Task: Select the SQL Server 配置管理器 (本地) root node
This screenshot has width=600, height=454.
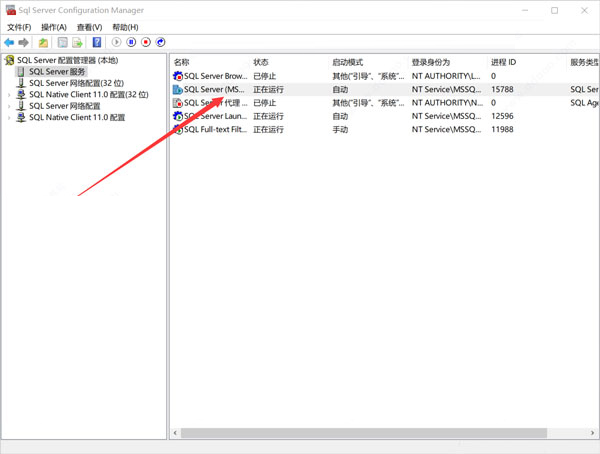Action: pyautogui.click(x=68, y=60)
